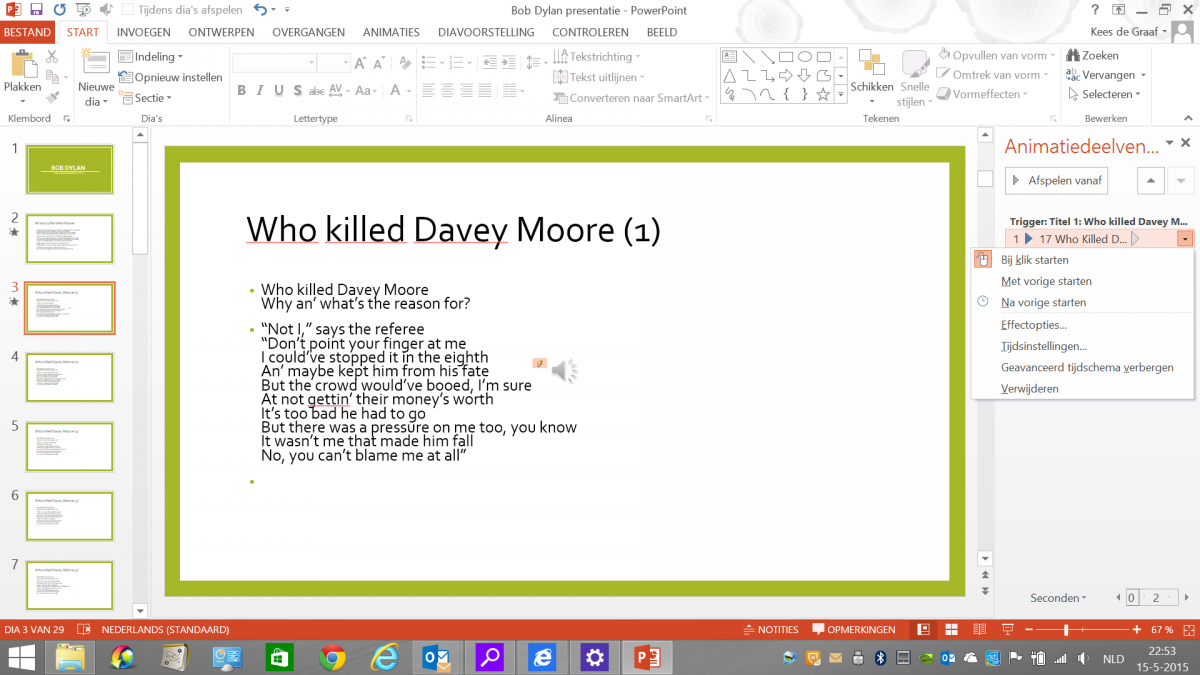
Task: Click the Zoeken binoculars icon
Action: pyautogui.click(x=1072, y=56)
